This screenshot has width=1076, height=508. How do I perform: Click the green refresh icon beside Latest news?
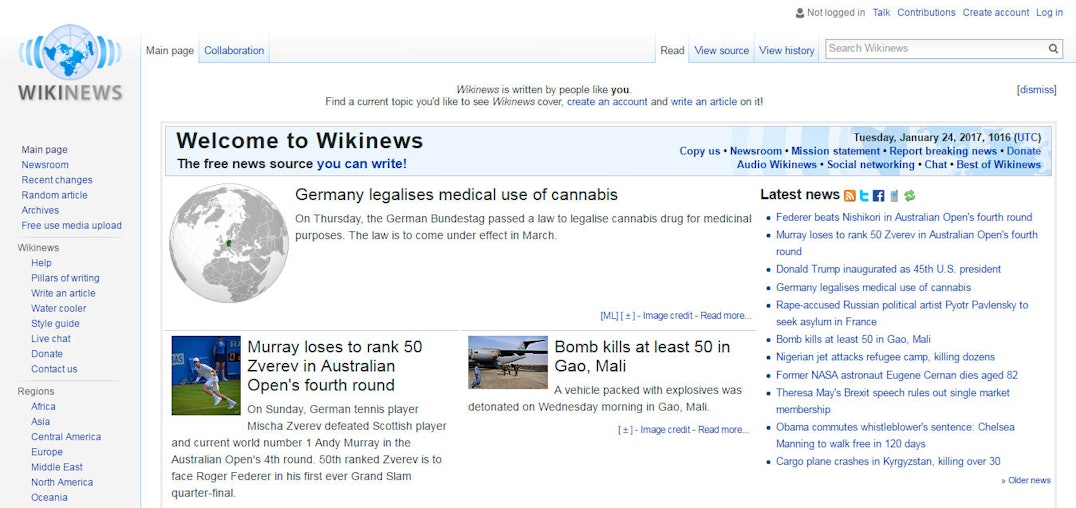(910, 196)
